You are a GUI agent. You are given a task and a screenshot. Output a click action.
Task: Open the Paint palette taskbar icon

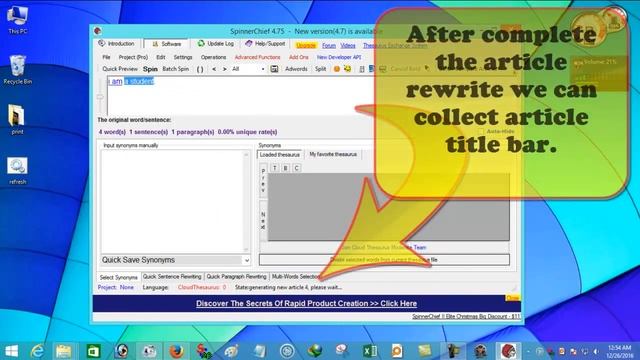[231, 351]
